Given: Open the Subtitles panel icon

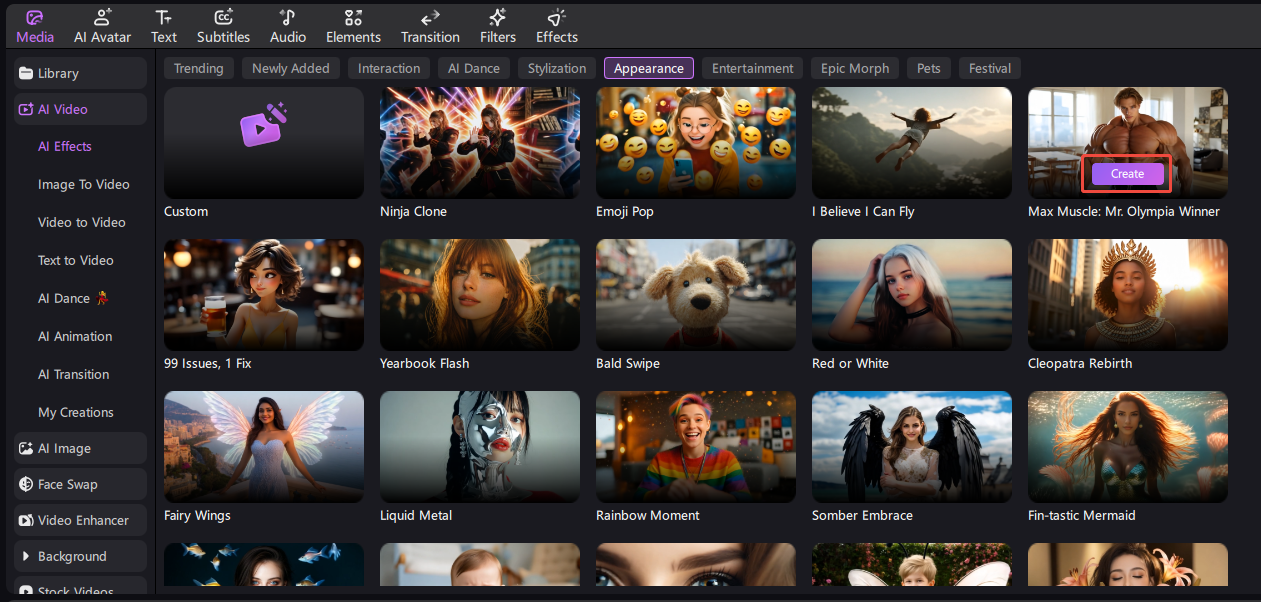Looking at the screenshot, I should [x=223, y=18].
